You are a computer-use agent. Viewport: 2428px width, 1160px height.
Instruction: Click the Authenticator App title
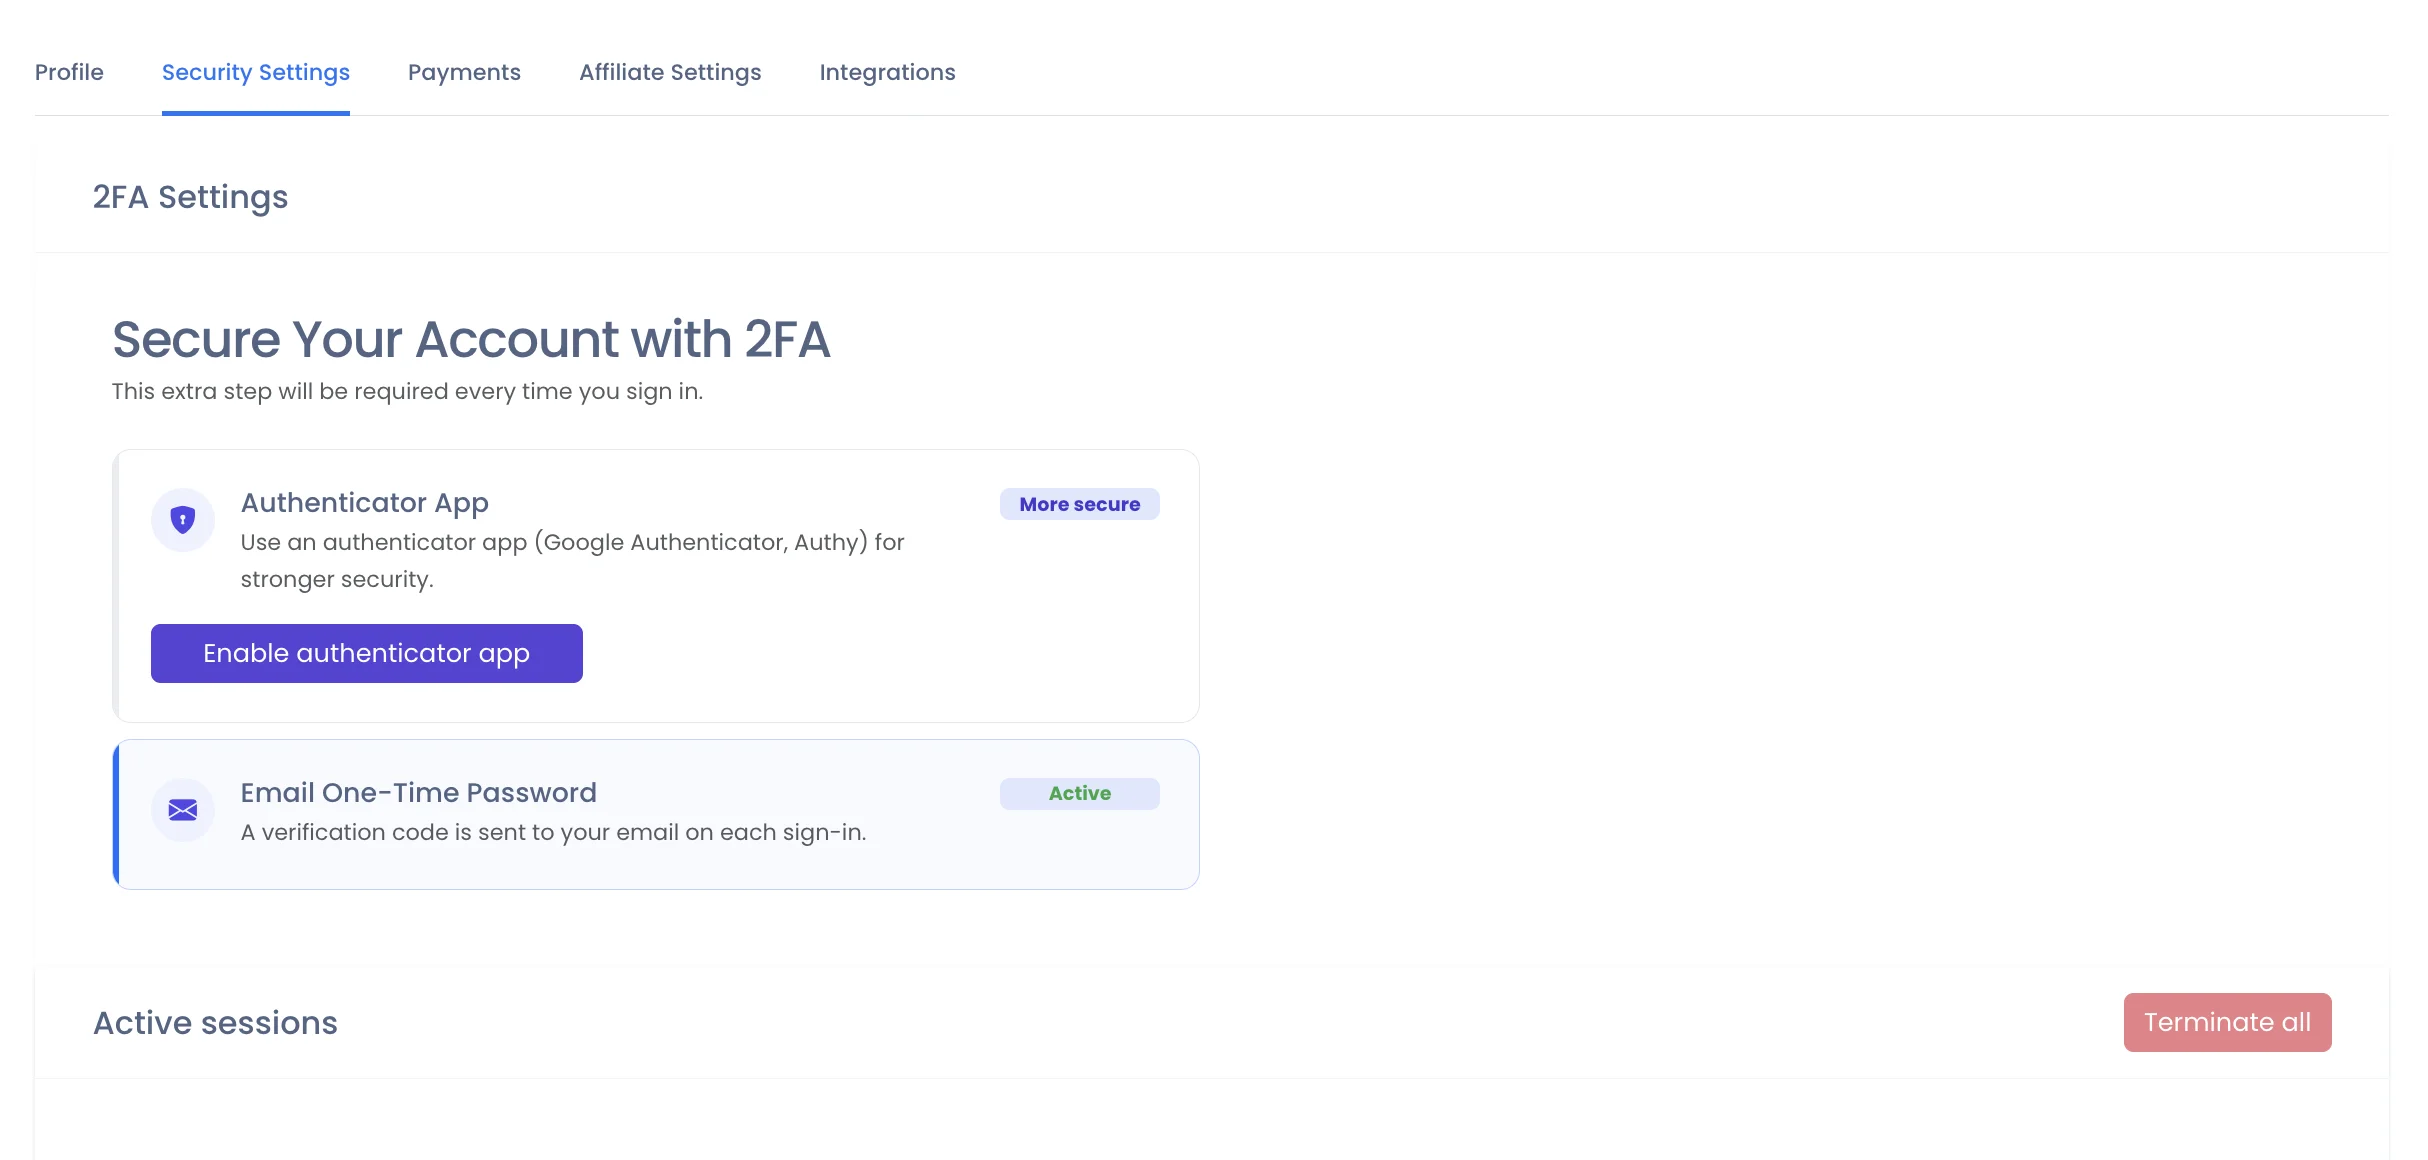pyautogui.click(x=365, y=502)
